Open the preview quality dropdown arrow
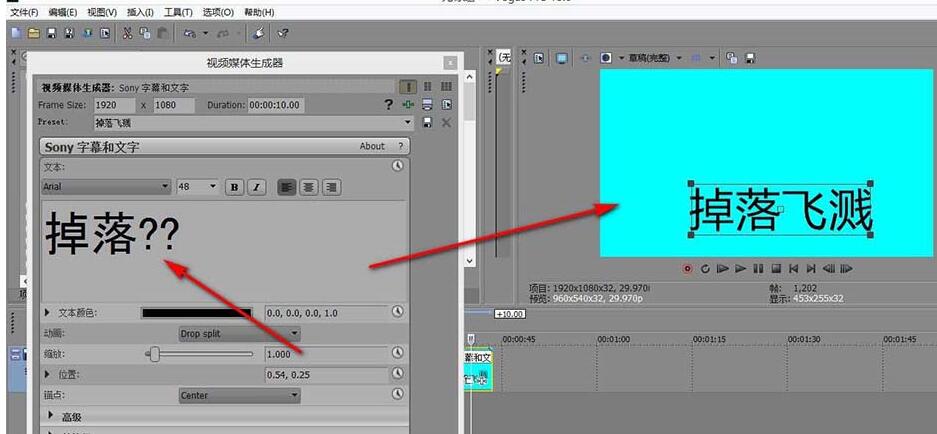 (679, 58)
